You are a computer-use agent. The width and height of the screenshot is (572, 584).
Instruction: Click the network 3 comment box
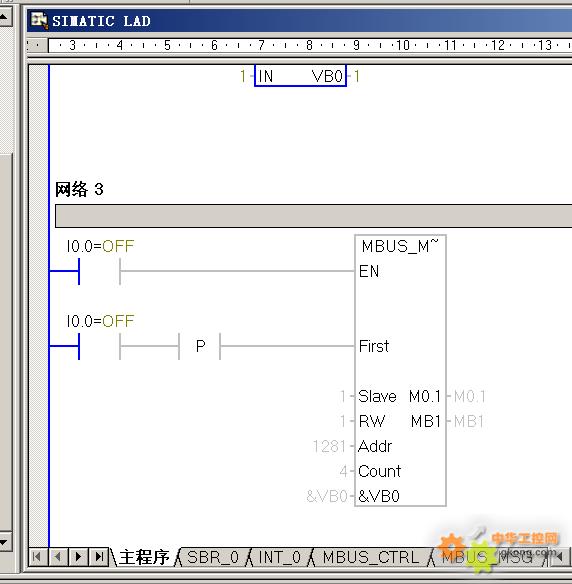click(x=313, y=216)
